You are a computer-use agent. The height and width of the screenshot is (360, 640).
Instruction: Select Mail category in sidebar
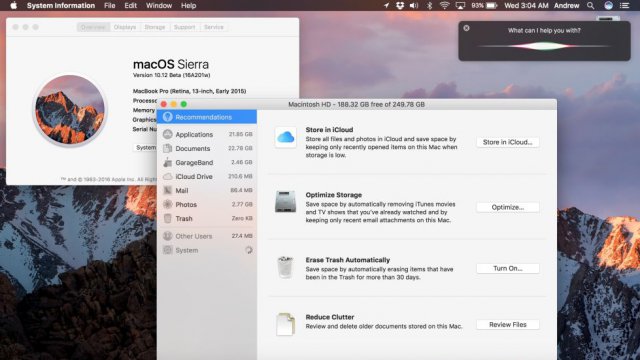(207, 190)
